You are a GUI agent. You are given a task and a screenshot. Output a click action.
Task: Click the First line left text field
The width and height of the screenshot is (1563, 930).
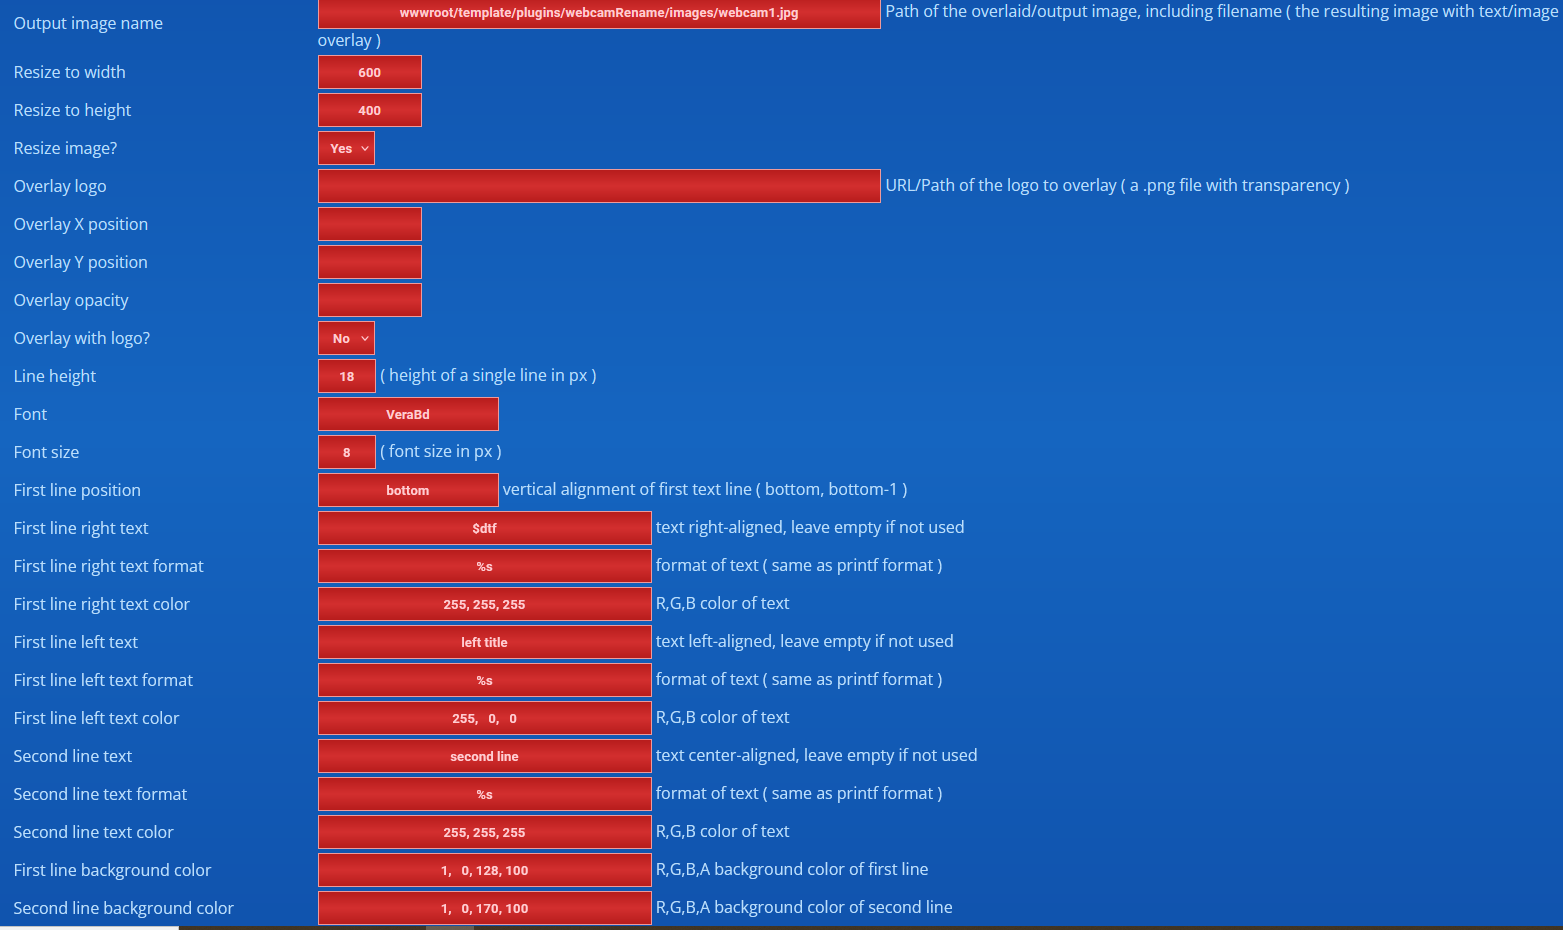484,642
